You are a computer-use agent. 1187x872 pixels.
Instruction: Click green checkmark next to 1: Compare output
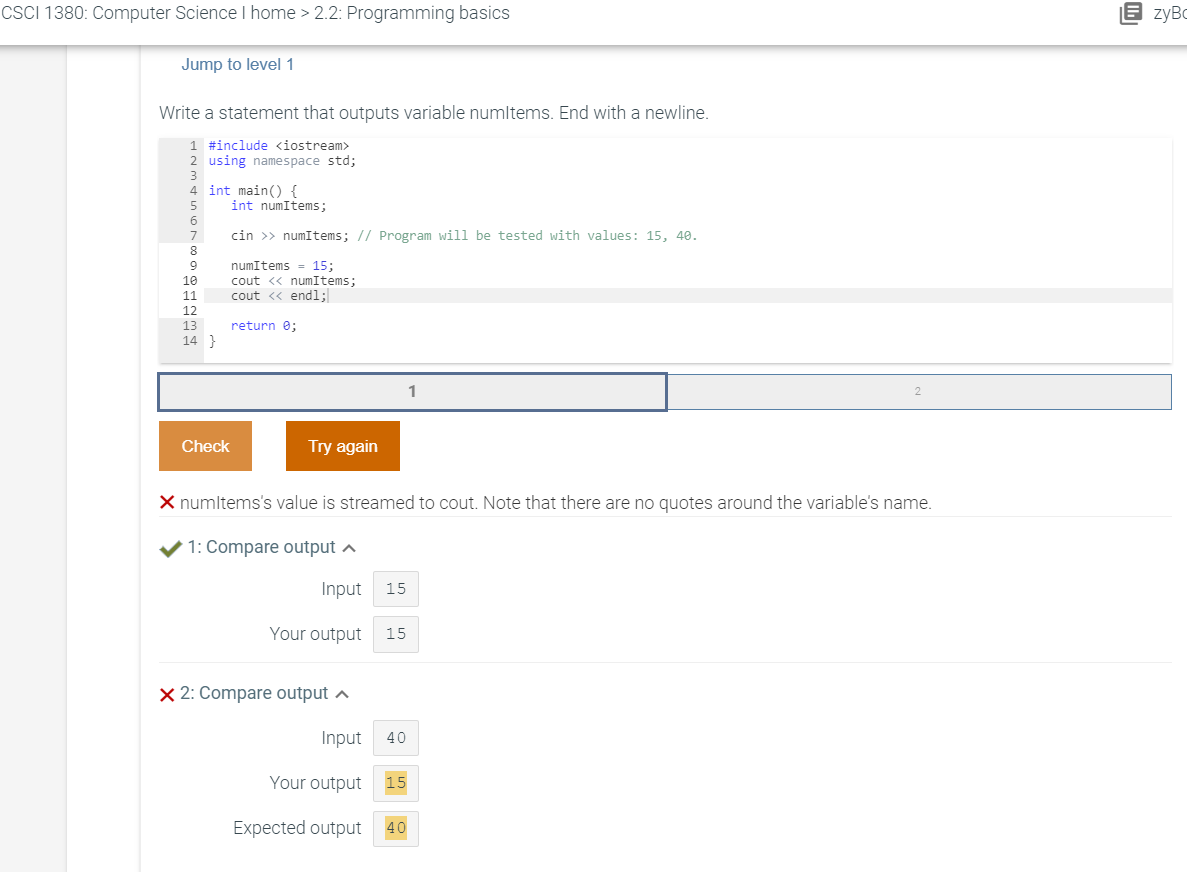pos(170,548)
